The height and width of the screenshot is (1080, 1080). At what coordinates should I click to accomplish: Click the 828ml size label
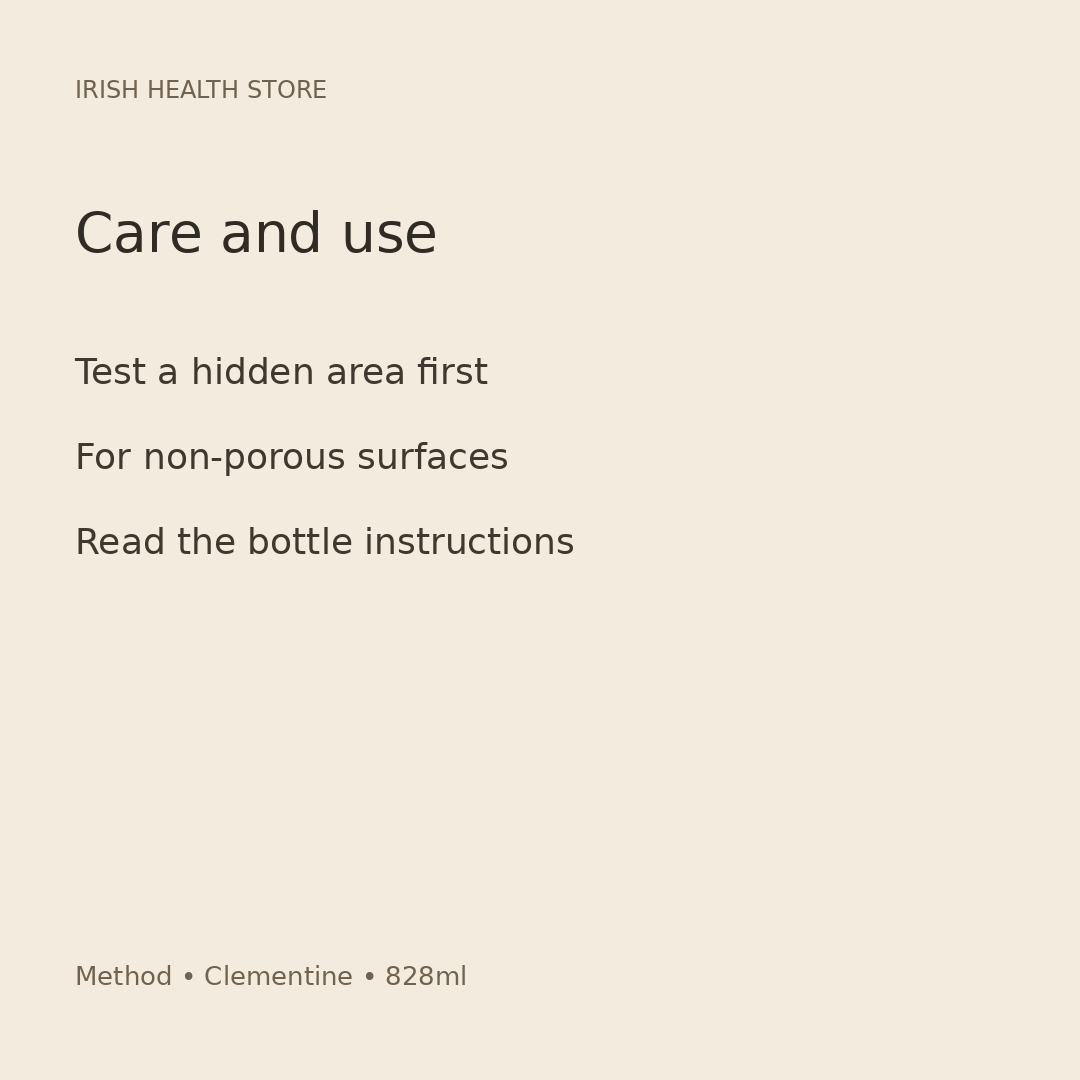(x=426, y=977)
